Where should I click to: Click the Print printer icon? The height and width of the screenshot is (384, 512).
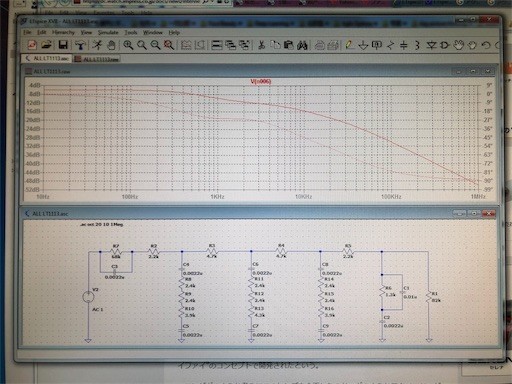click(320, 45)
